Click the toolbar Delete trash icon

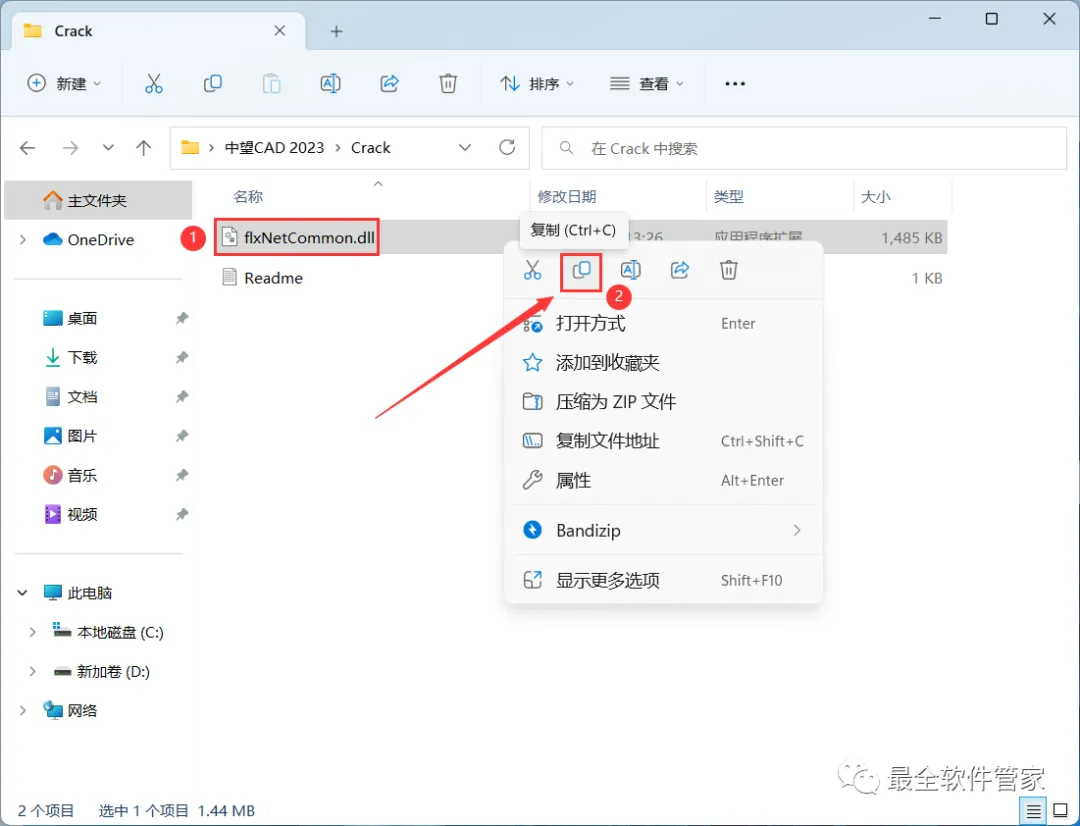(448, 83)
